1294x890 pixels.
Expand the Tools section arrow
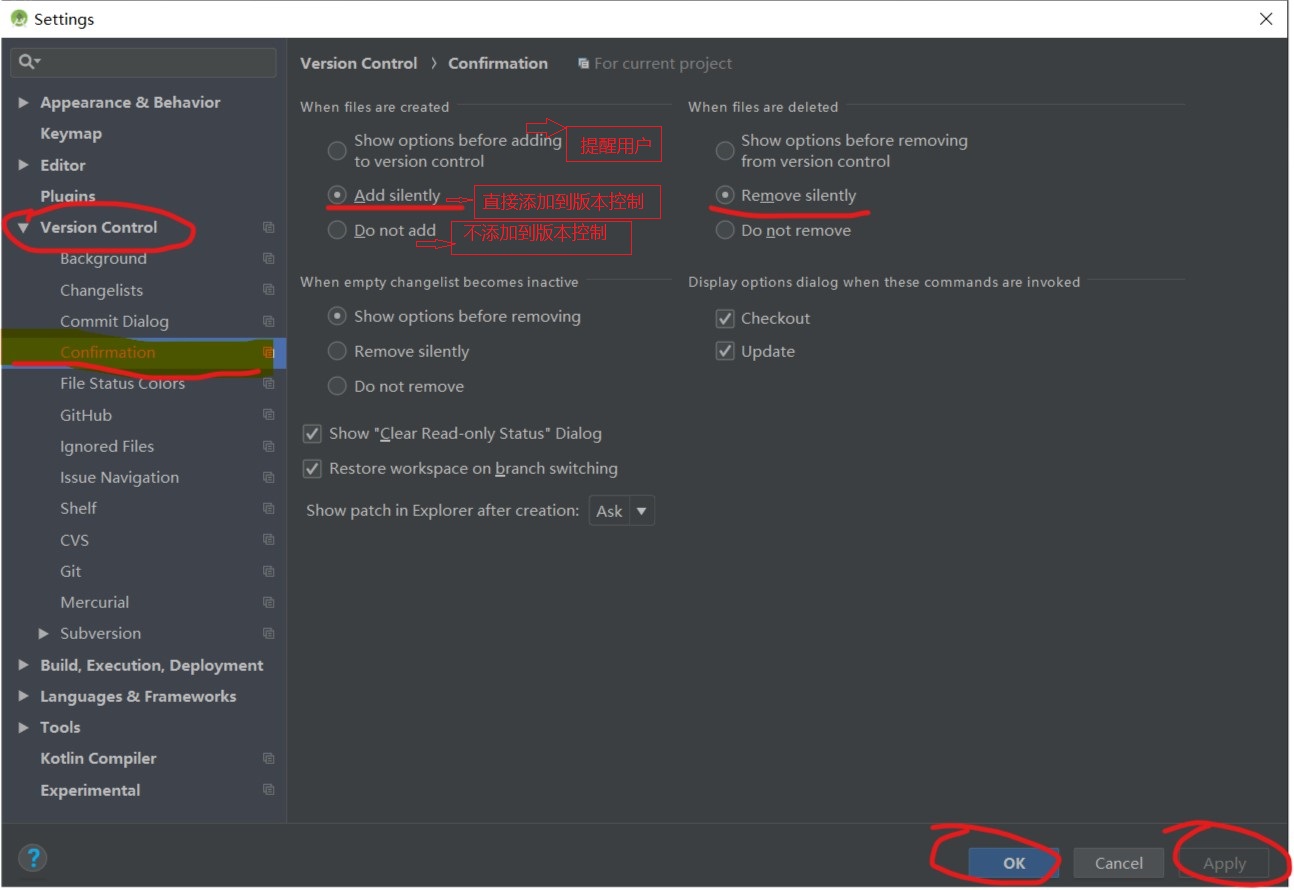click(23, 727)
